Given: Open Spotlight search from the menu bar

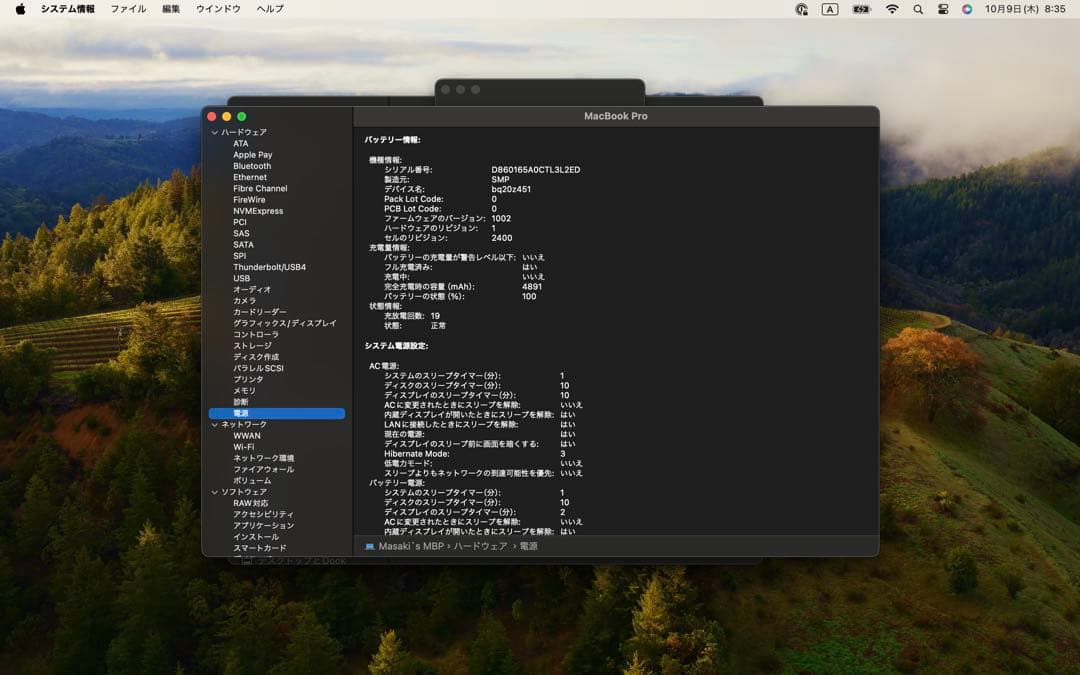Looking at the screenshot, I should pyautogui.click(x=918, y=9).
